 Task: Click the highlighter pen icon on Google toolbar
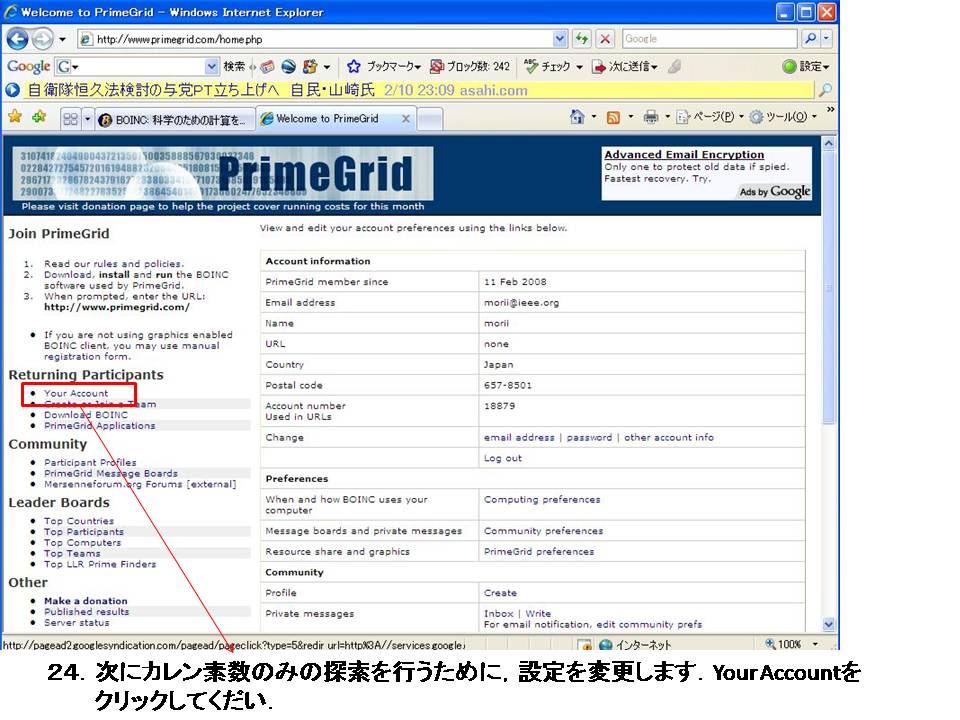[x=675, y=66]
